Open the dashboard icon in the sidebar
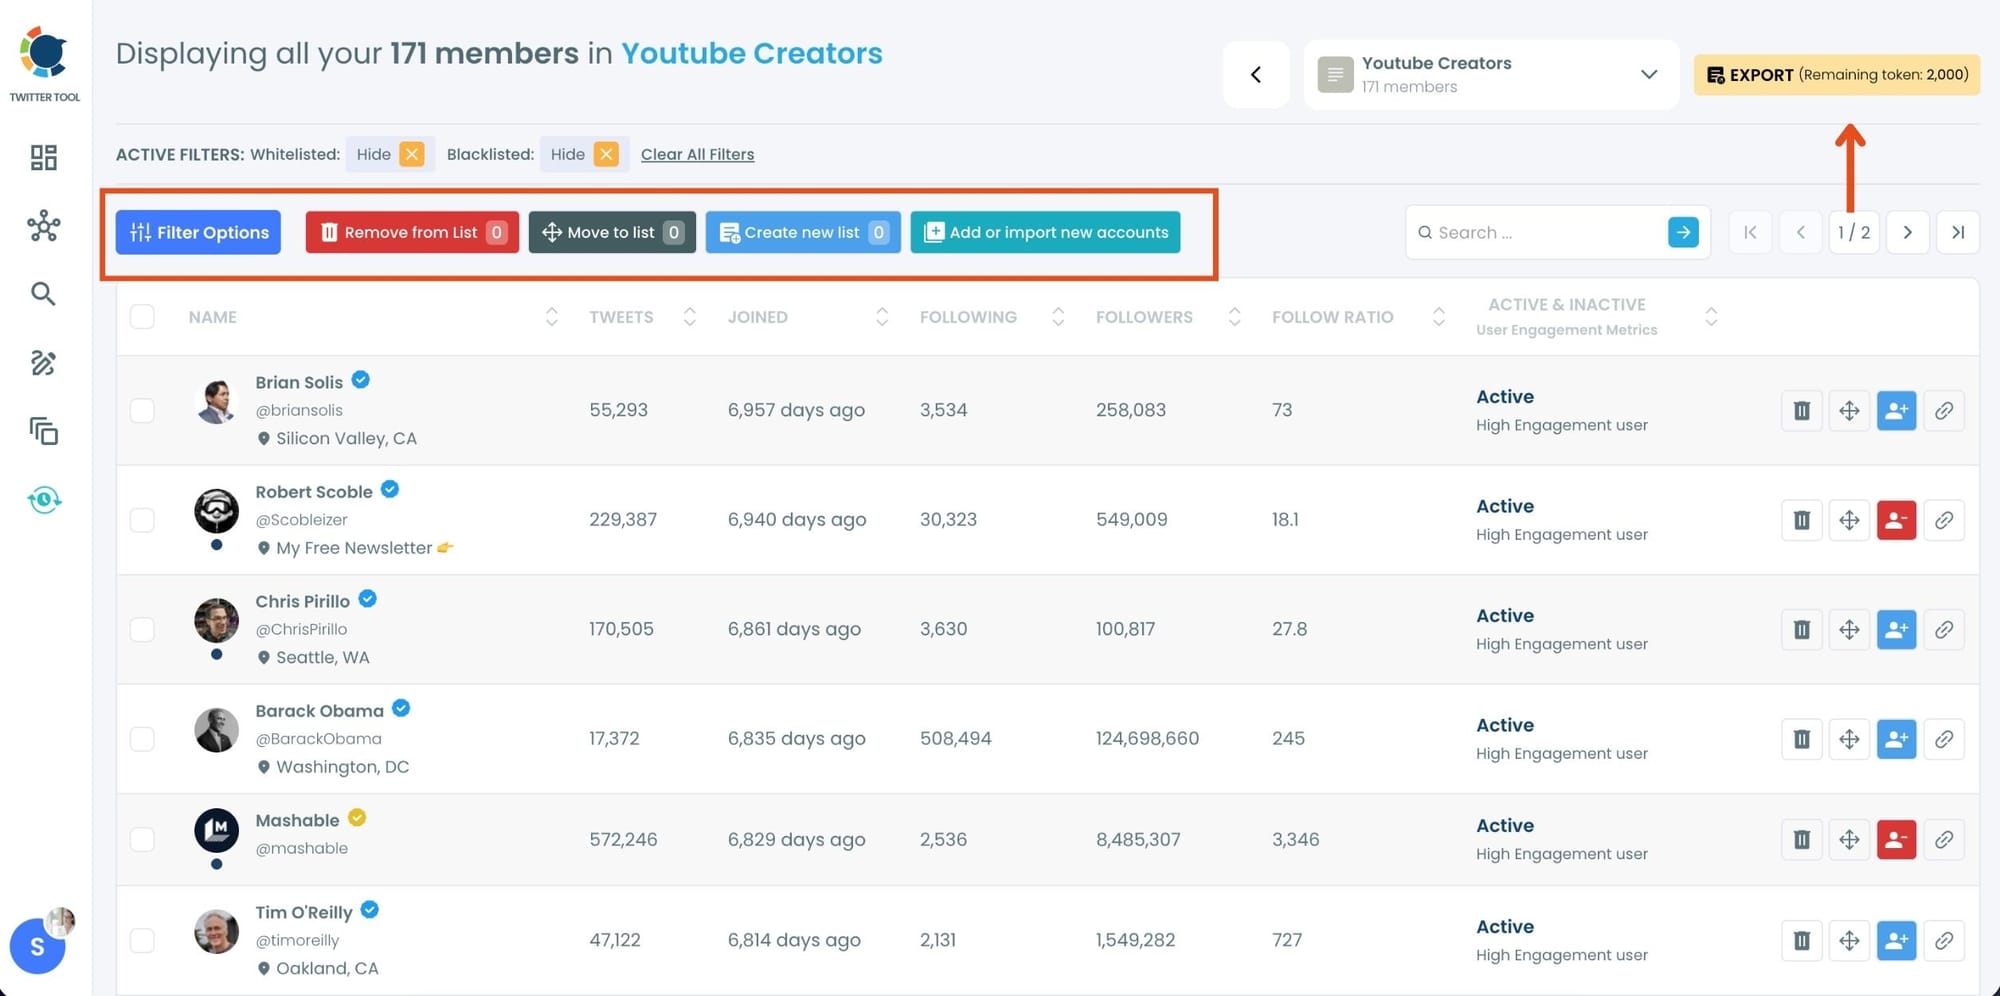2000x996 pixels. click(44, 157)
